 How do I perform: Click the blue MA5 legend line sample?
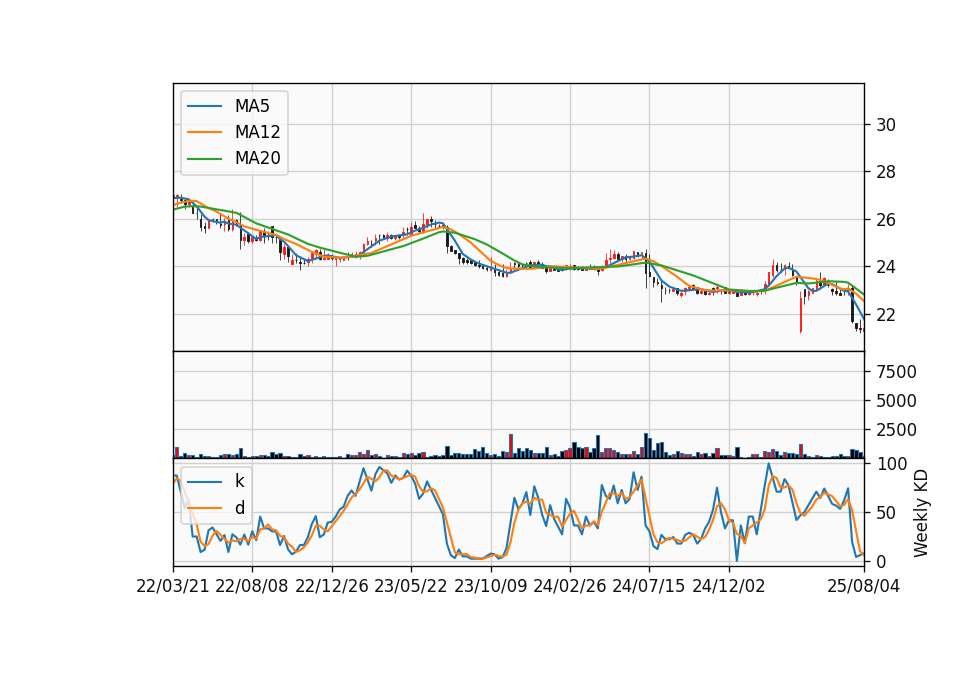point(204,106)
